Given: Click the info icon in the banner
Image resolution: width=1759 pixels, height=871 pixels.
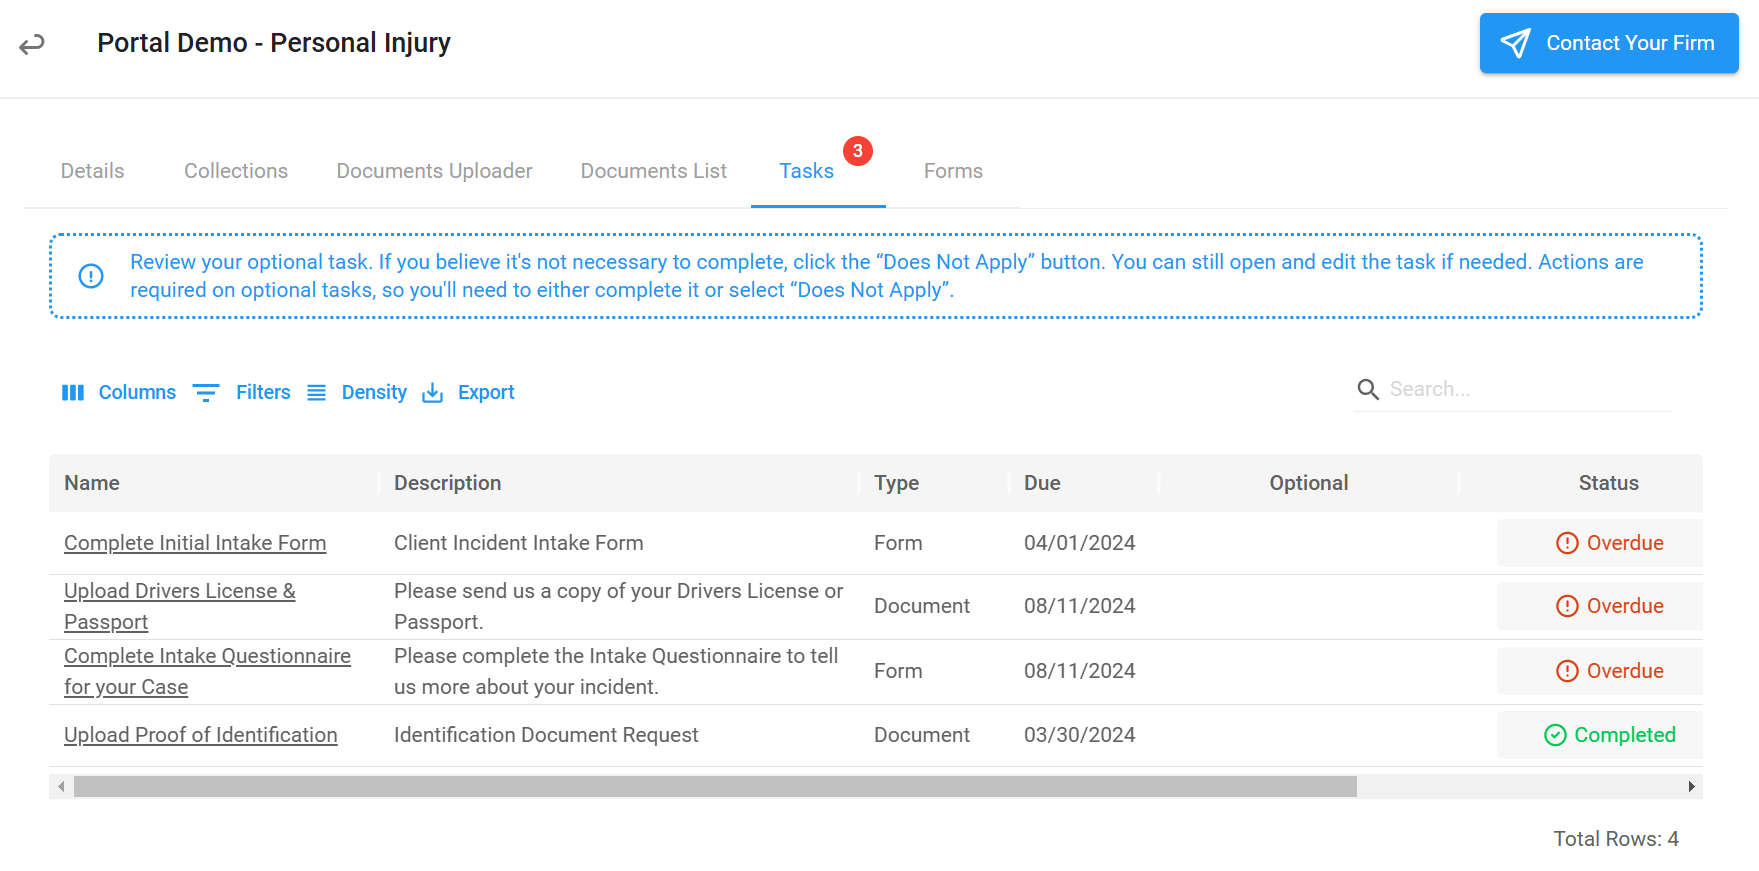Looking at the screenshot, I should point(91,276).
